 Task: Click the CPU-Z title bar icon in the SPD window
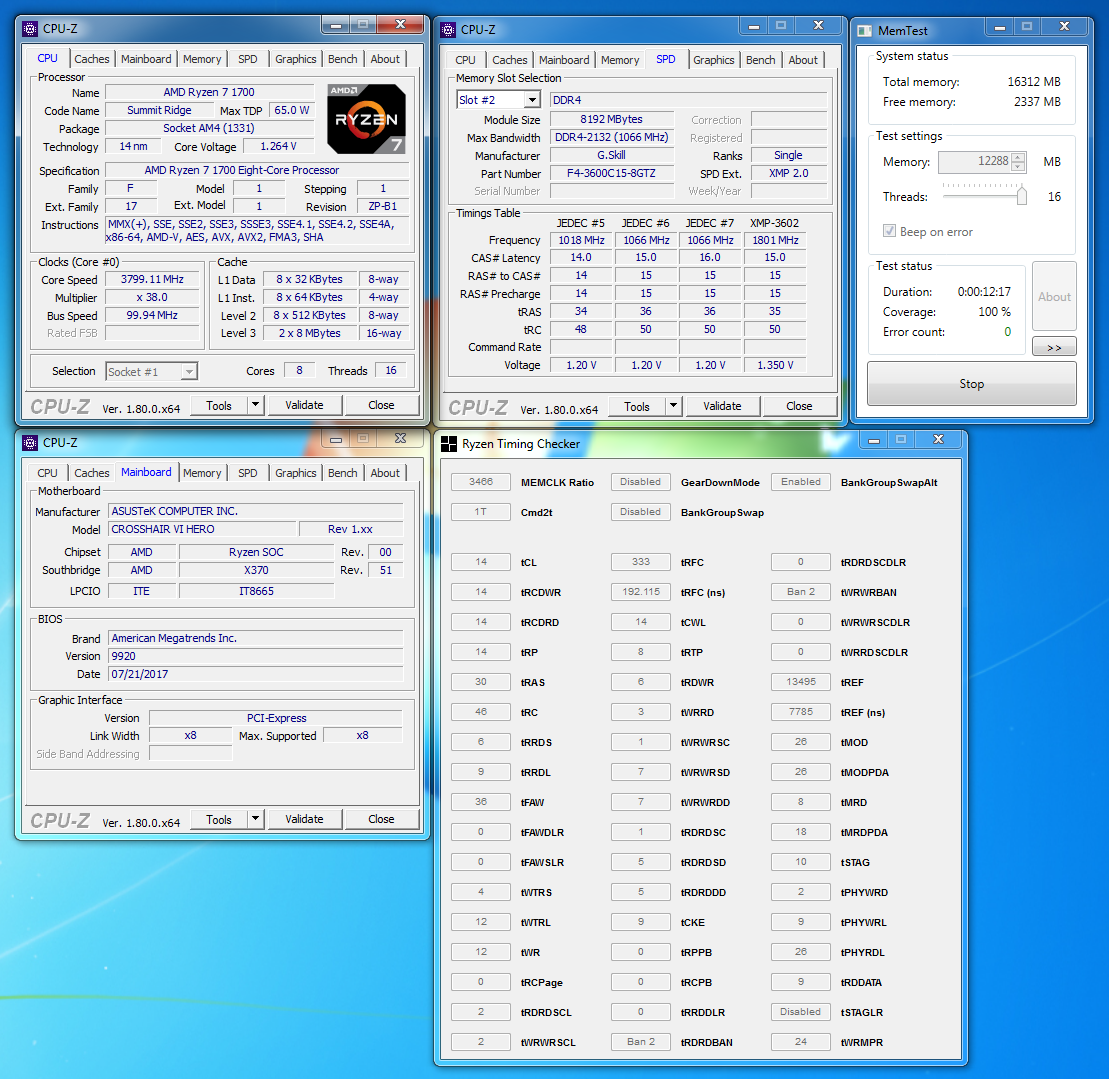point(448,30)
